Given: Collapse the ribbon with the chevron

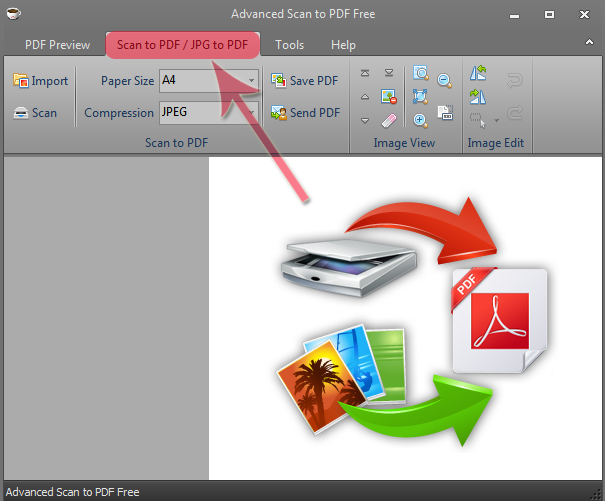Looking at the screenshot, I should [x=589, y=42].
